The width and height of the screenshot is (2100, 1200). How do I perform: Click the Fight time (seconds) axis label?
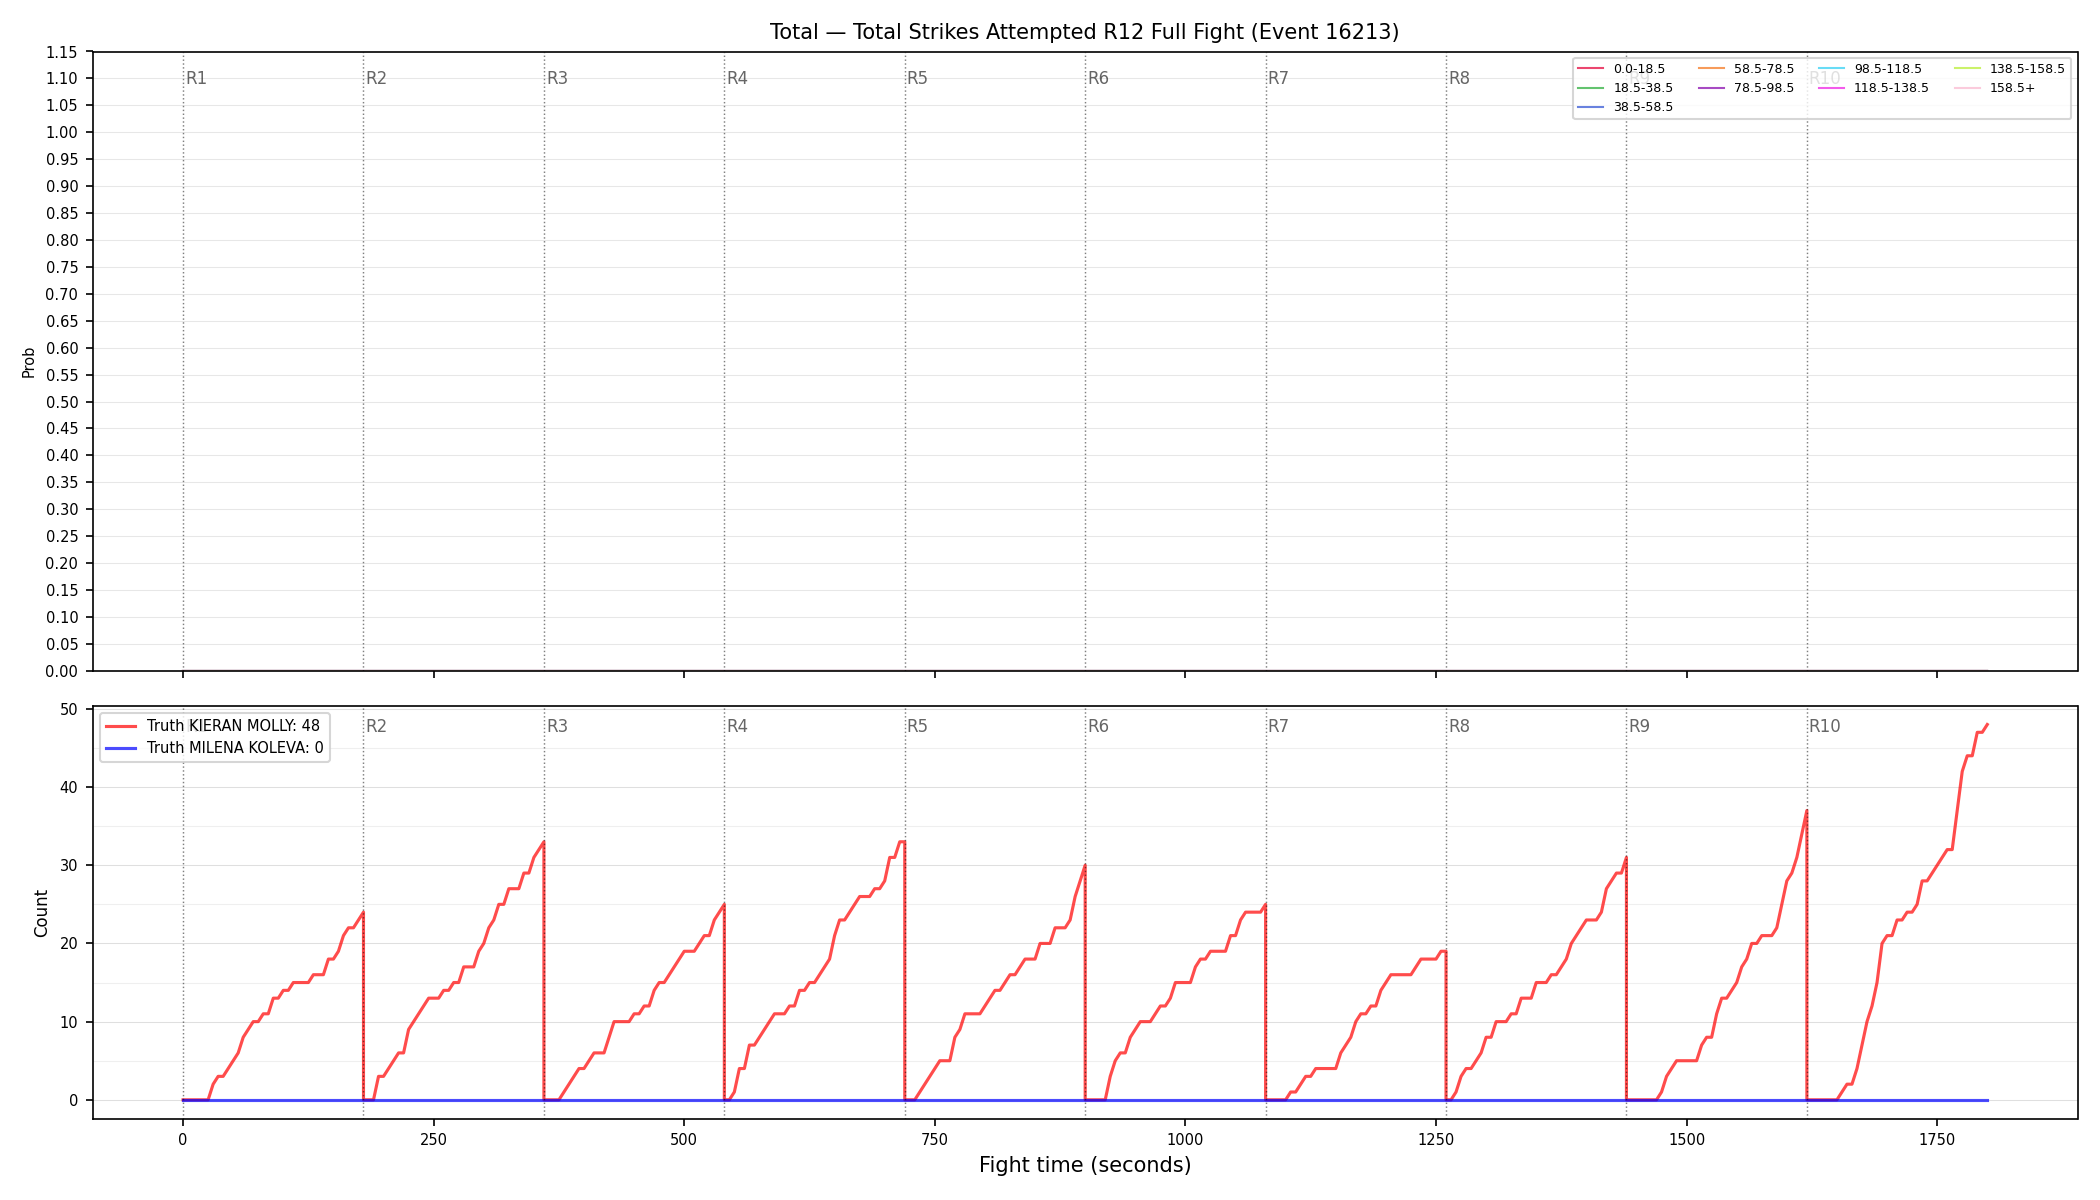(1085, 1165)
